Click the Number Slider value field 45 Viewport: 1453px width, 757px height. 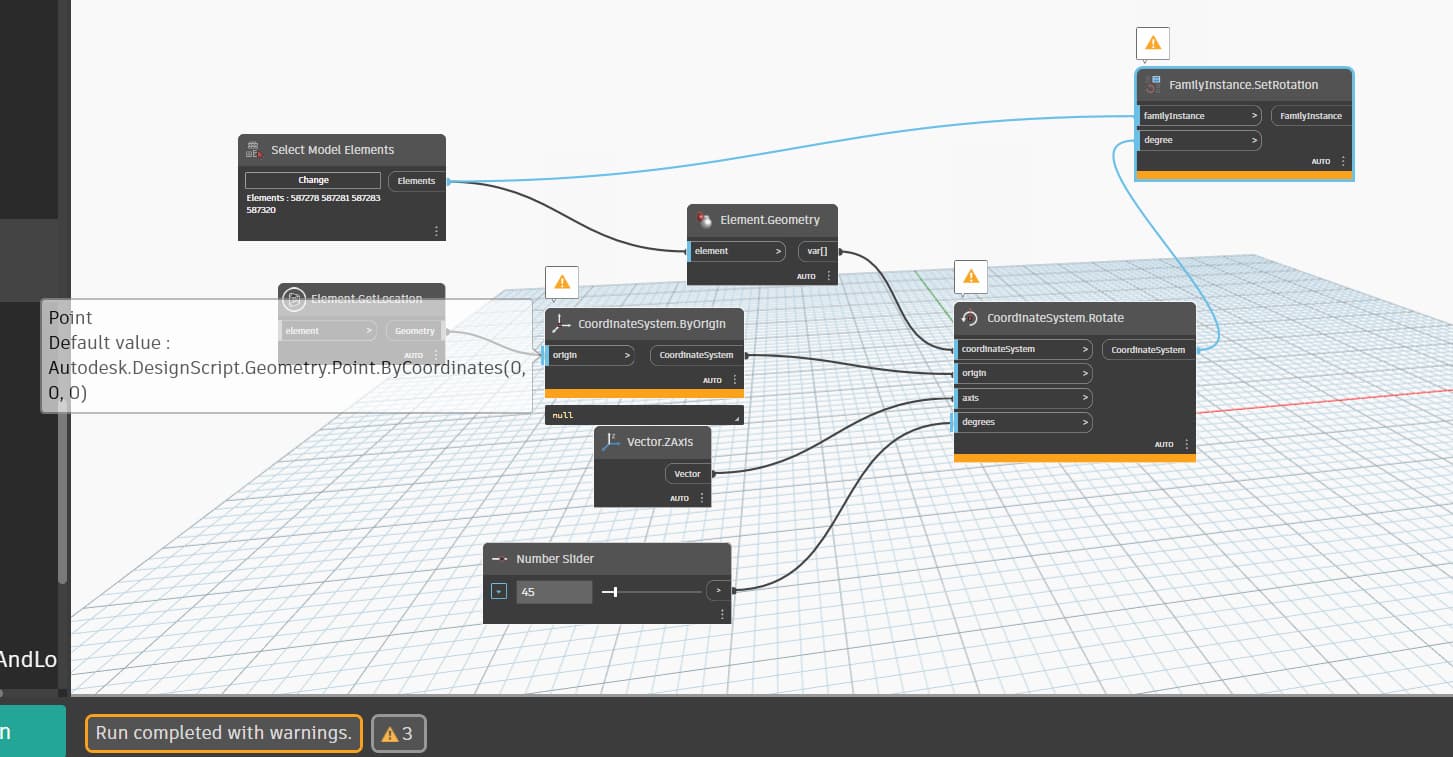554,592
